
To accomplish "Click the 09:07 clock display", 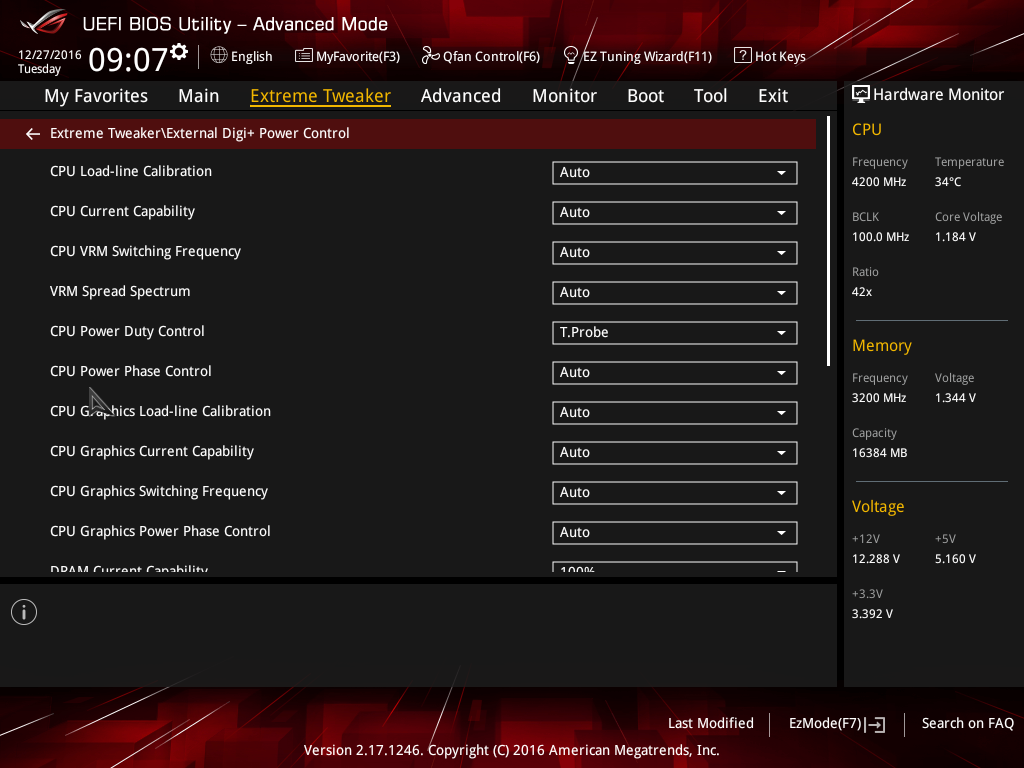I will [x=128, y=59].
